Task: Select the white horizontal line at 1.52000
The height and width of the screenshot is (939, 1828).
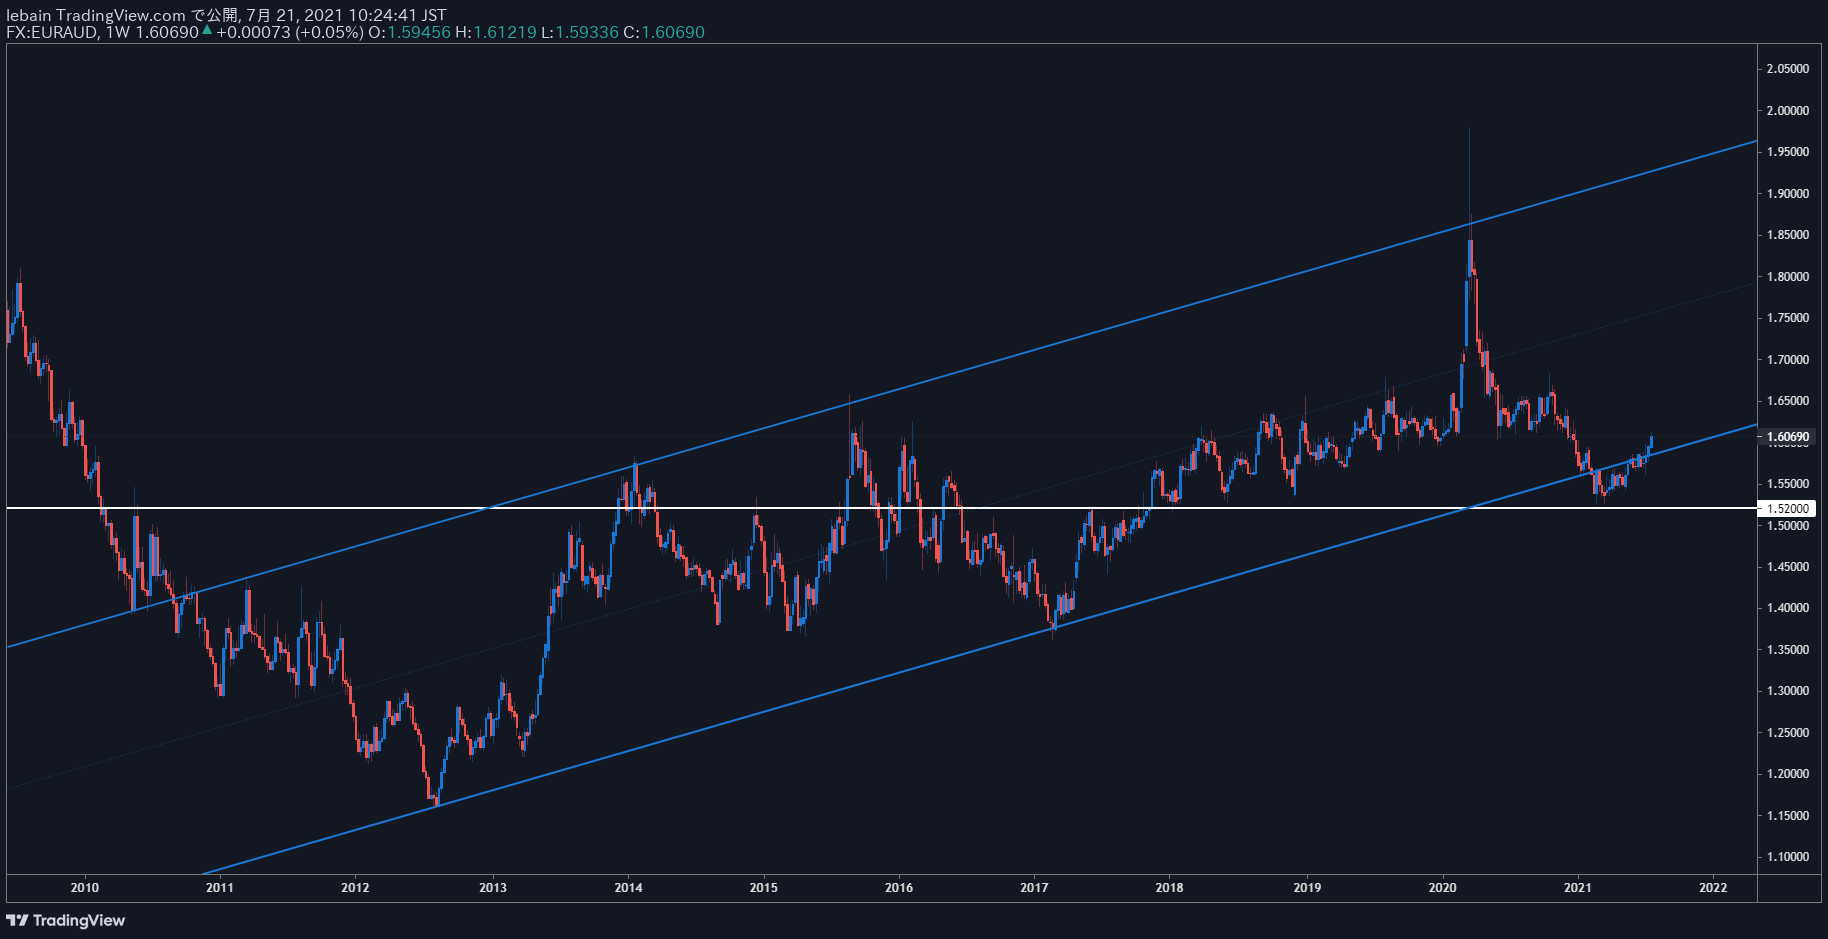Action: [x=880, y=509]
